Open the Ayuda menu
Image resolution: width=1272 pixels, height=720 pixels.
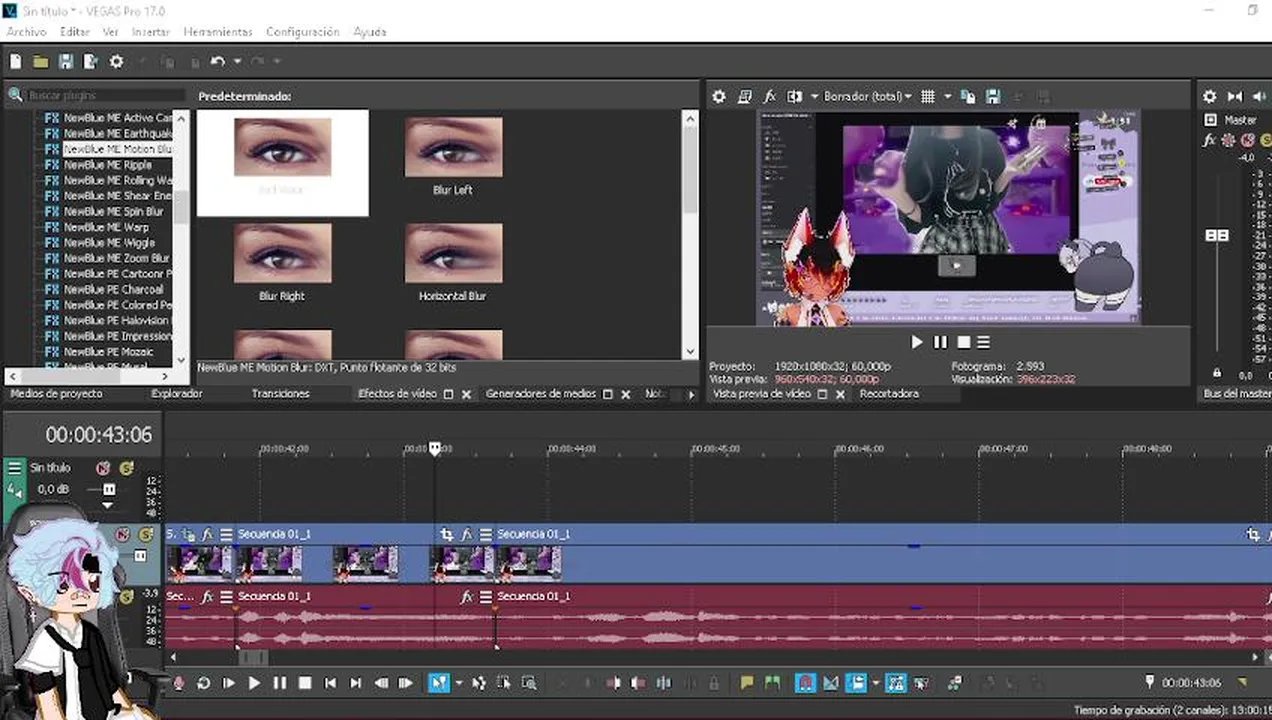pyautogui.click(x=370, y=32)
